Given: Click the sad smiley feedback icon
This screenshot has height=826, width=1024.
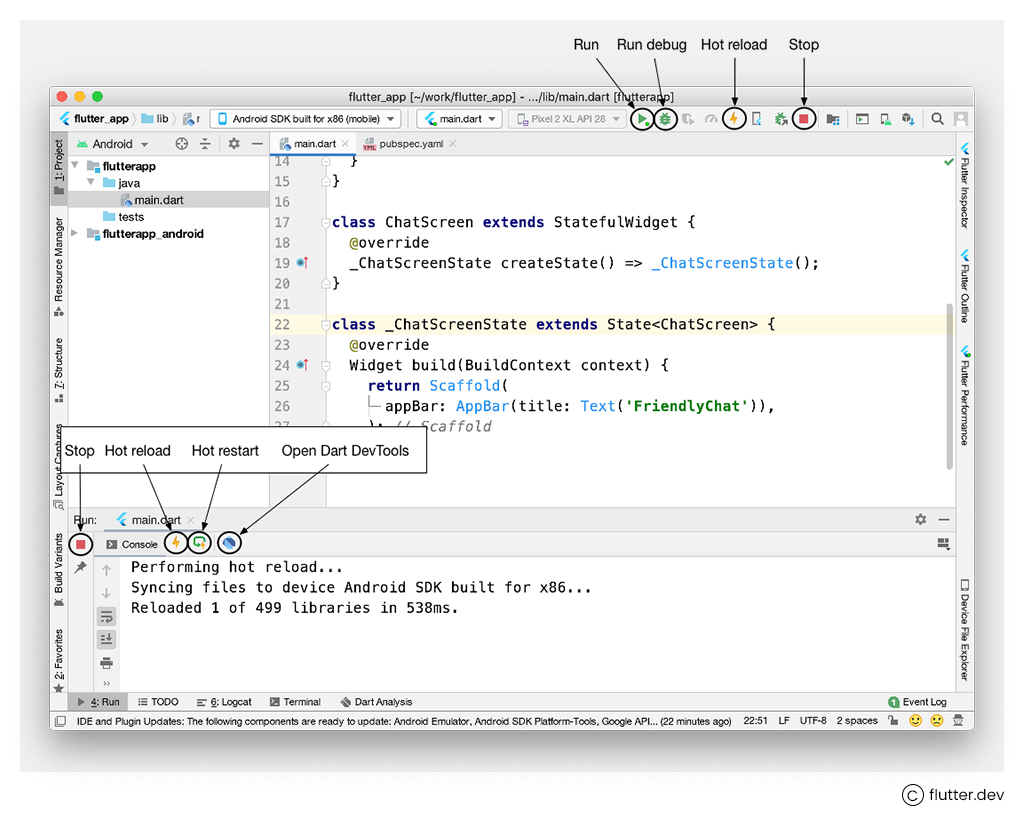Looking at the screenshot, I should [936, 721].
